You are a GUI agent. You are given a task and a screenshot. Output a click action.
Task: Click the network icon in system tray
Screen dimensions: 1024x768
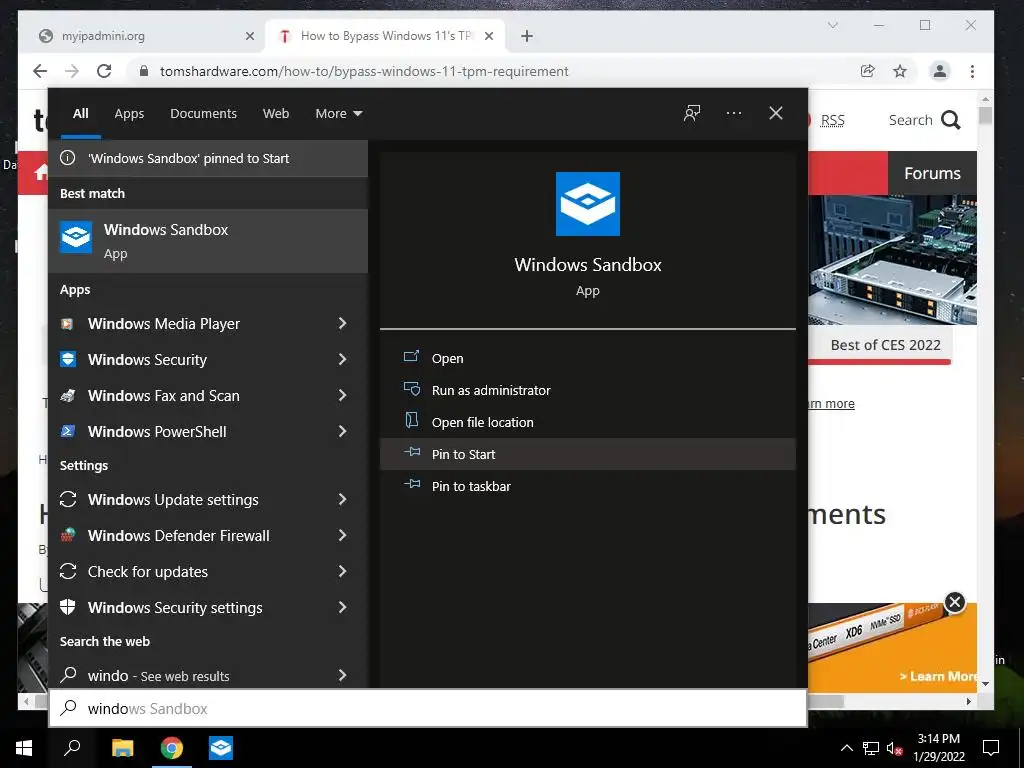(x=871, y=748)
